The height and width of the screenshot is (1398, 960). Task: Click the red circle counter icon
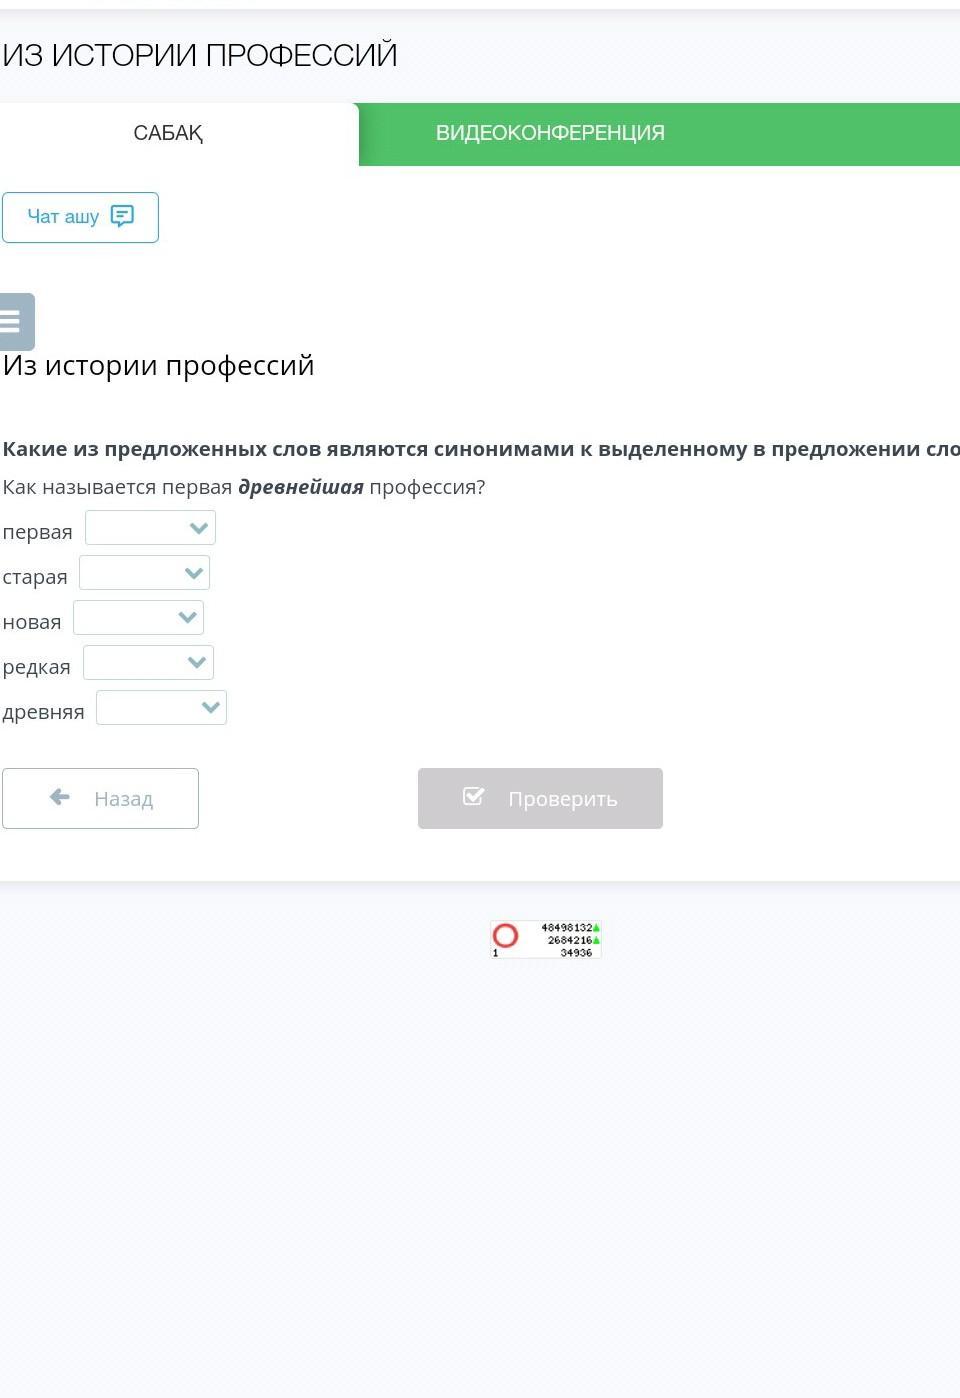tap(506, 936)
